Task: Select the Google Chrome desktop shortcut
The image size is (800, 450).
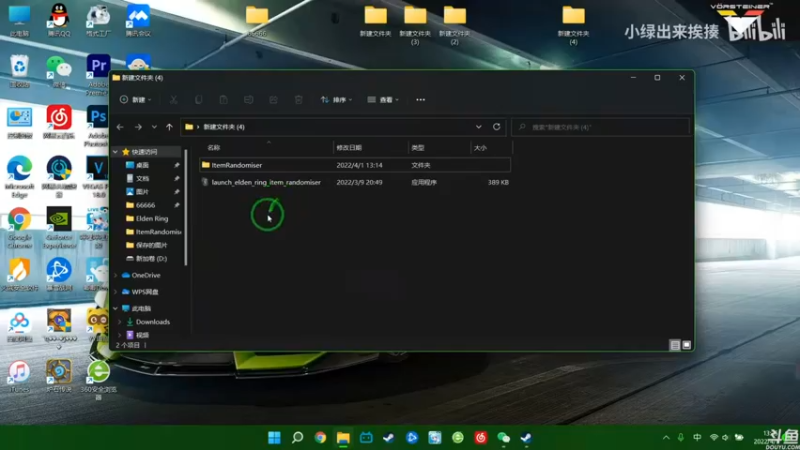Action: 19,228
